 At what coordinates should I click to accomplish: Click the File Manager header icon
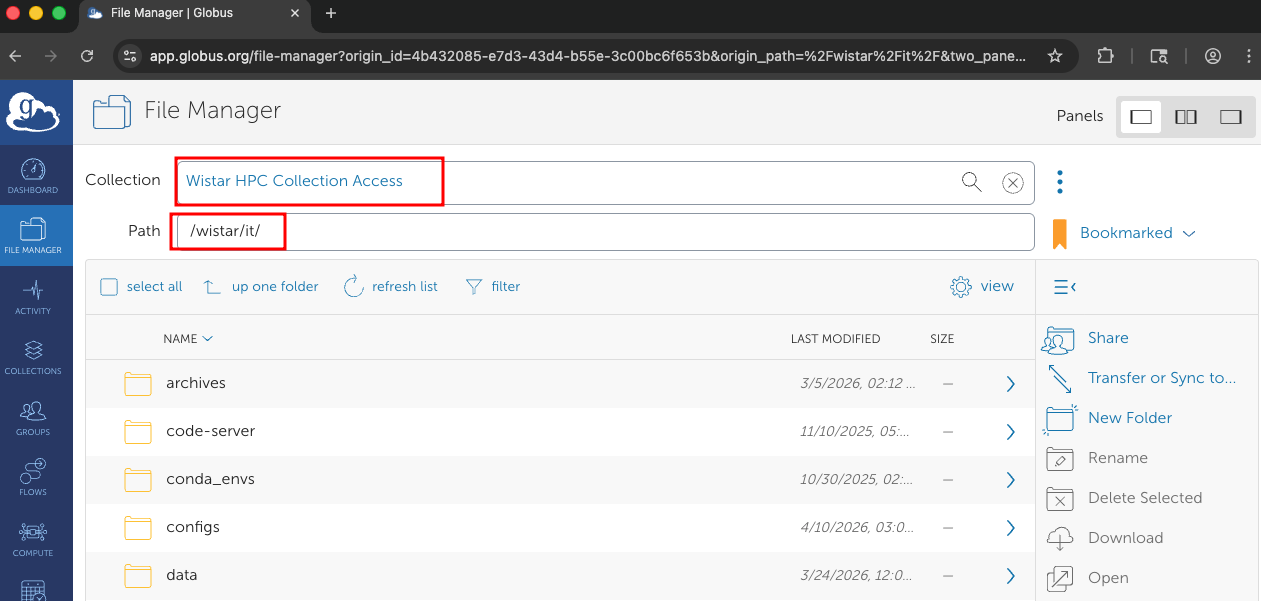112,111
